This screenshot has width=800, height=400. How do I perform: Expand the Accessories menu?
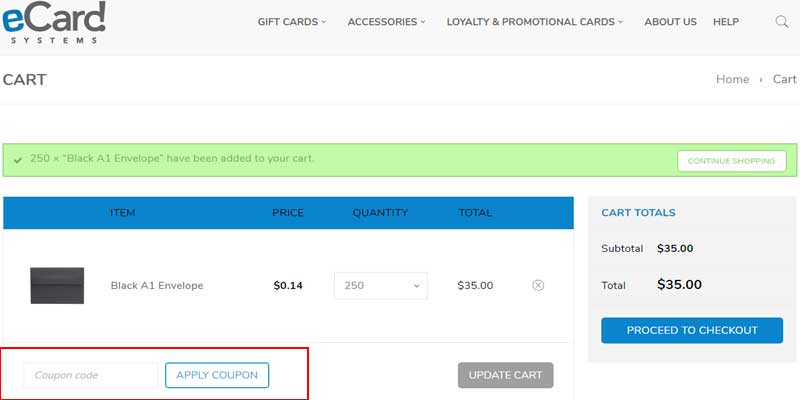pos(386,22)
